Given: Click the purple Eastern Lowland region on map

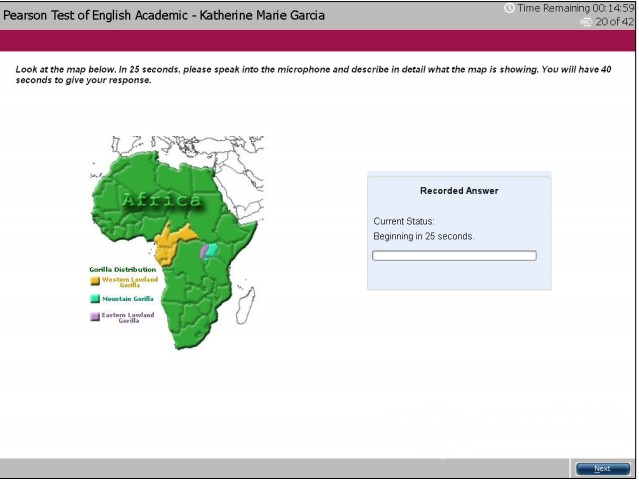Looking at the screenshot, I should [203, 251].
